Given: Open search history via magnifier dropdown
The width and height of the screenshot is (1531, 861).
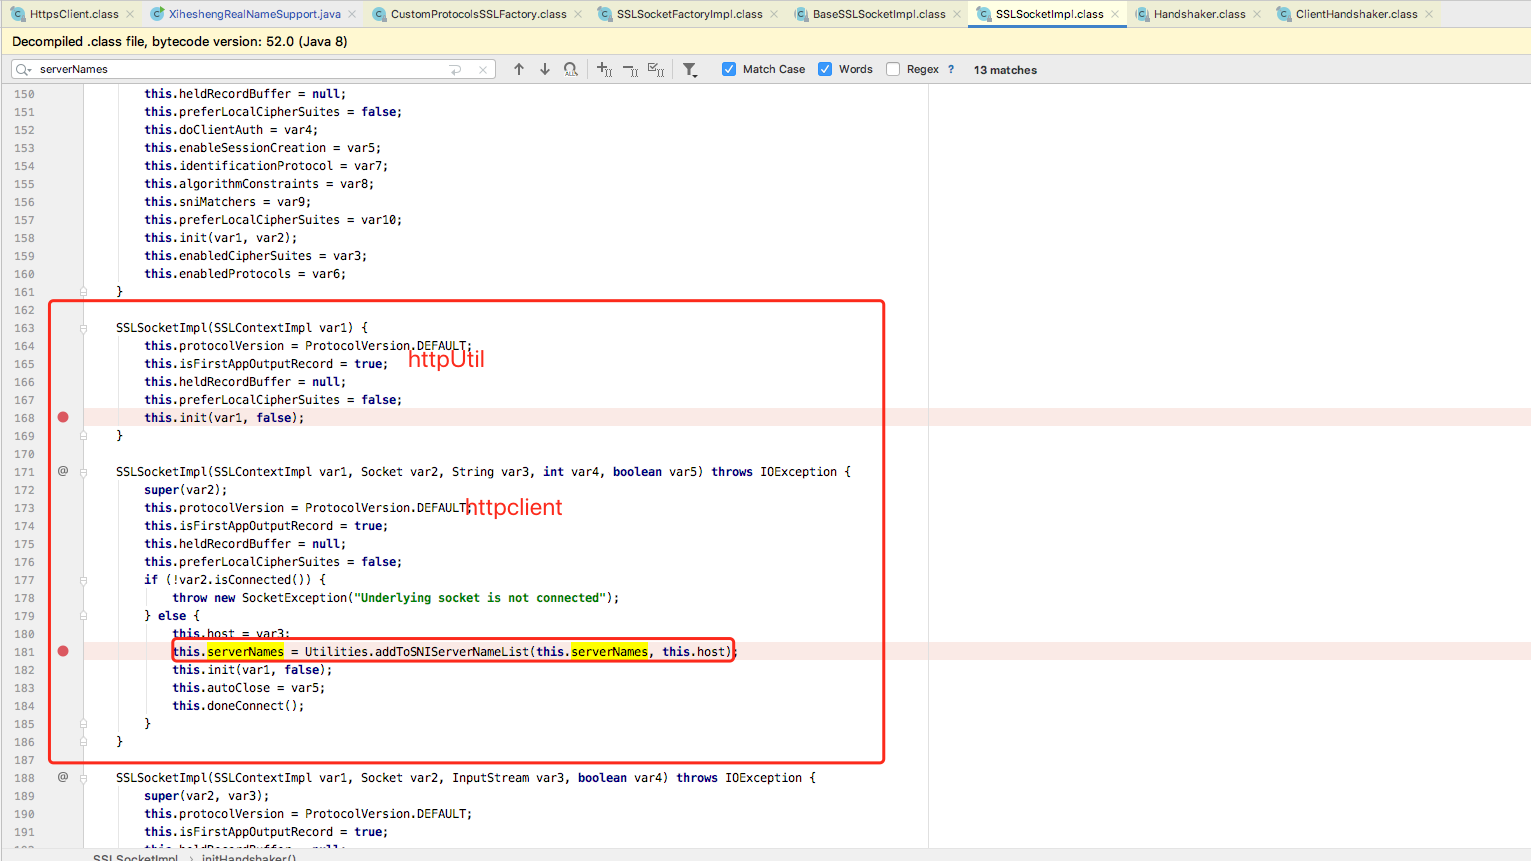Looking at the screenshot, I should coord(22,69).
